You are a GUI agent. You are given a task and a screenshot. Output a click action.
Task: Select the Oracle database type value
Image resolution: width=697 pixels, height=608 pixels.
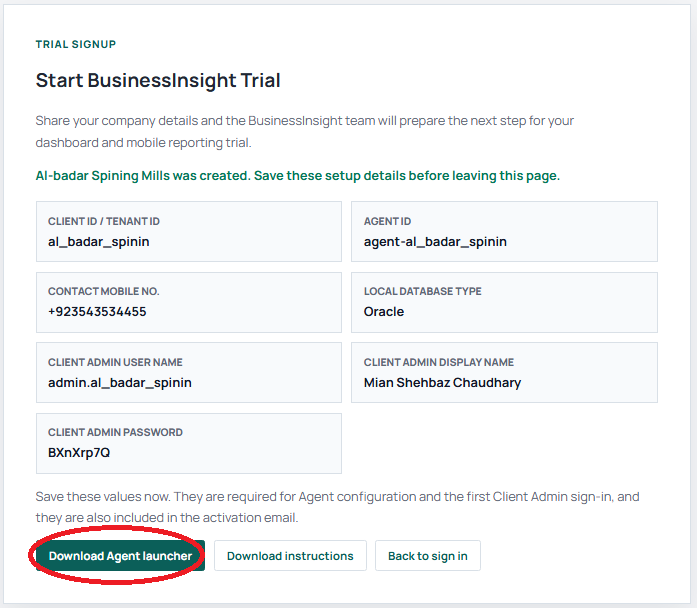coord(384,312)
